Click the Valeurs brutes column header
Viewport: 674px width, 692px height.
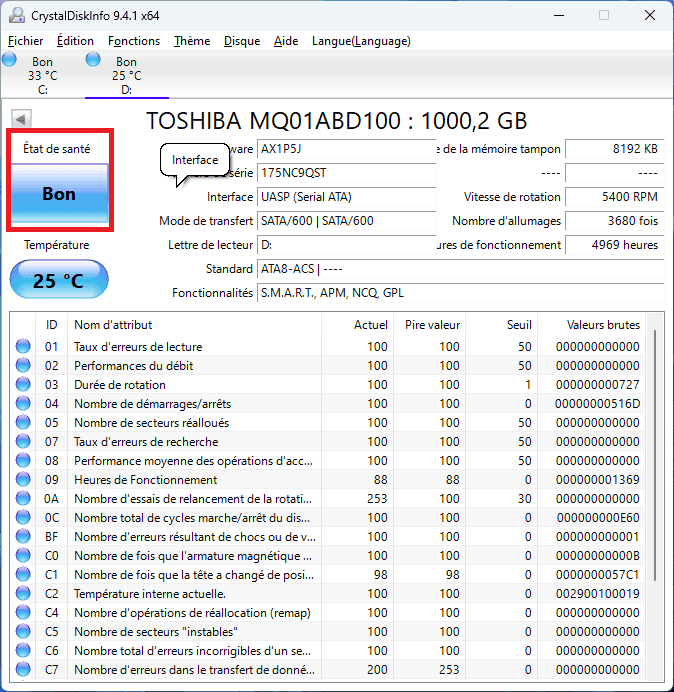[591, 325]
